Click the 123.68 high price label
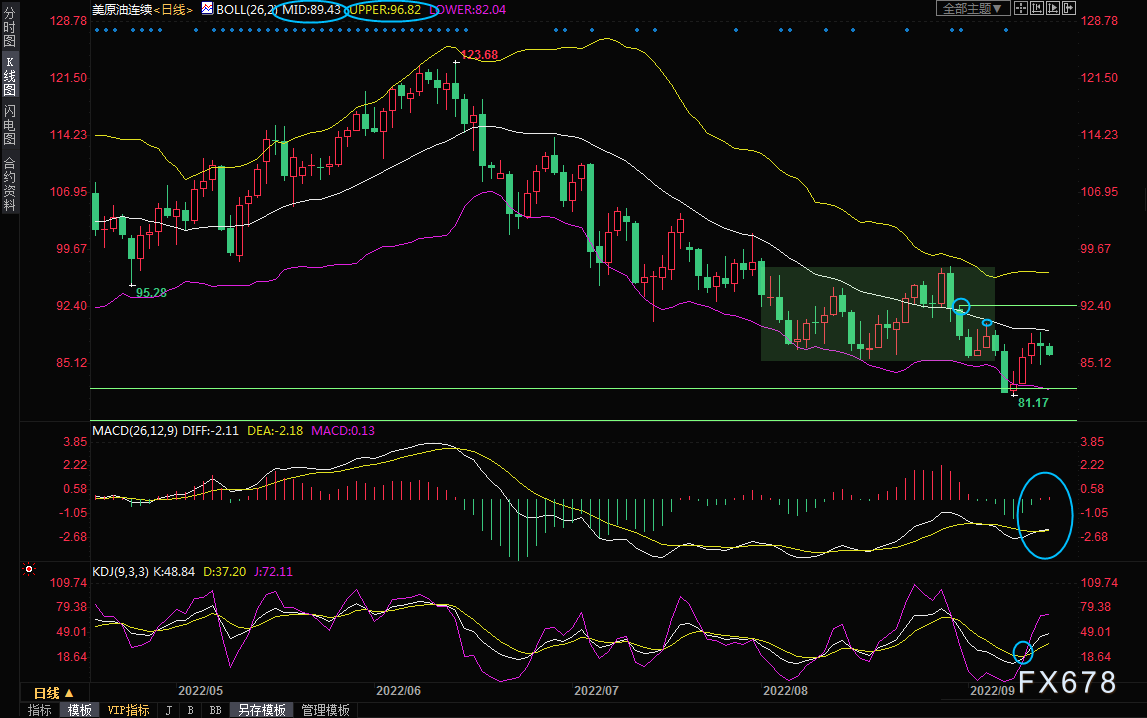The height and width of the screenshot is (718, 1147). (479, 55)
